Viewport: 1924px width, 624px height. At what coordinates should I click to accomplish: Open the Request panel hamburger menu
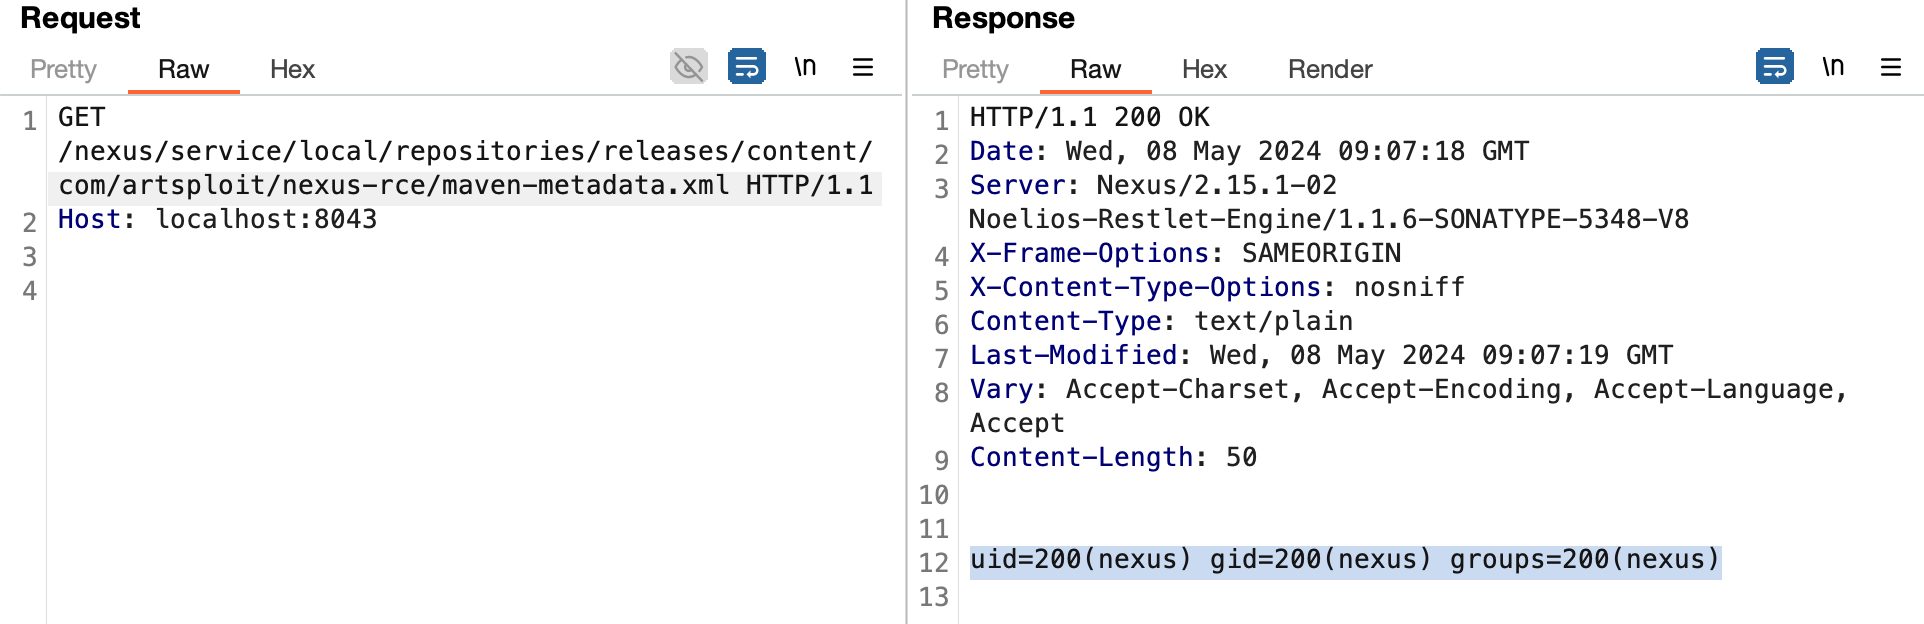[x=863, y=67]
